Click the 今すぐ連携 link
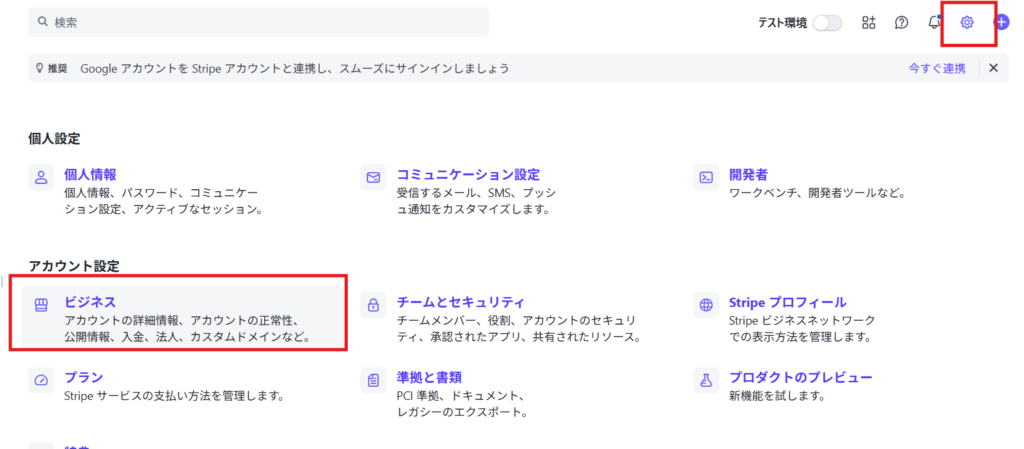Viewport: 1024px width, 449px height. (936, 68)
